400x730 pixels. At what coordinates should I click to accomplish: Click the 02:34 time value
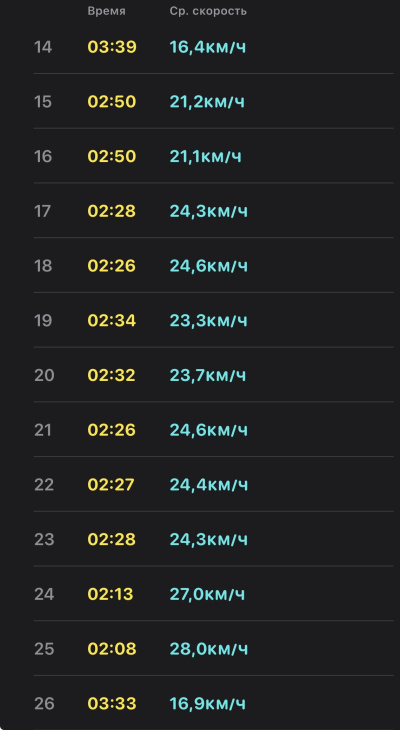point(112,321)
